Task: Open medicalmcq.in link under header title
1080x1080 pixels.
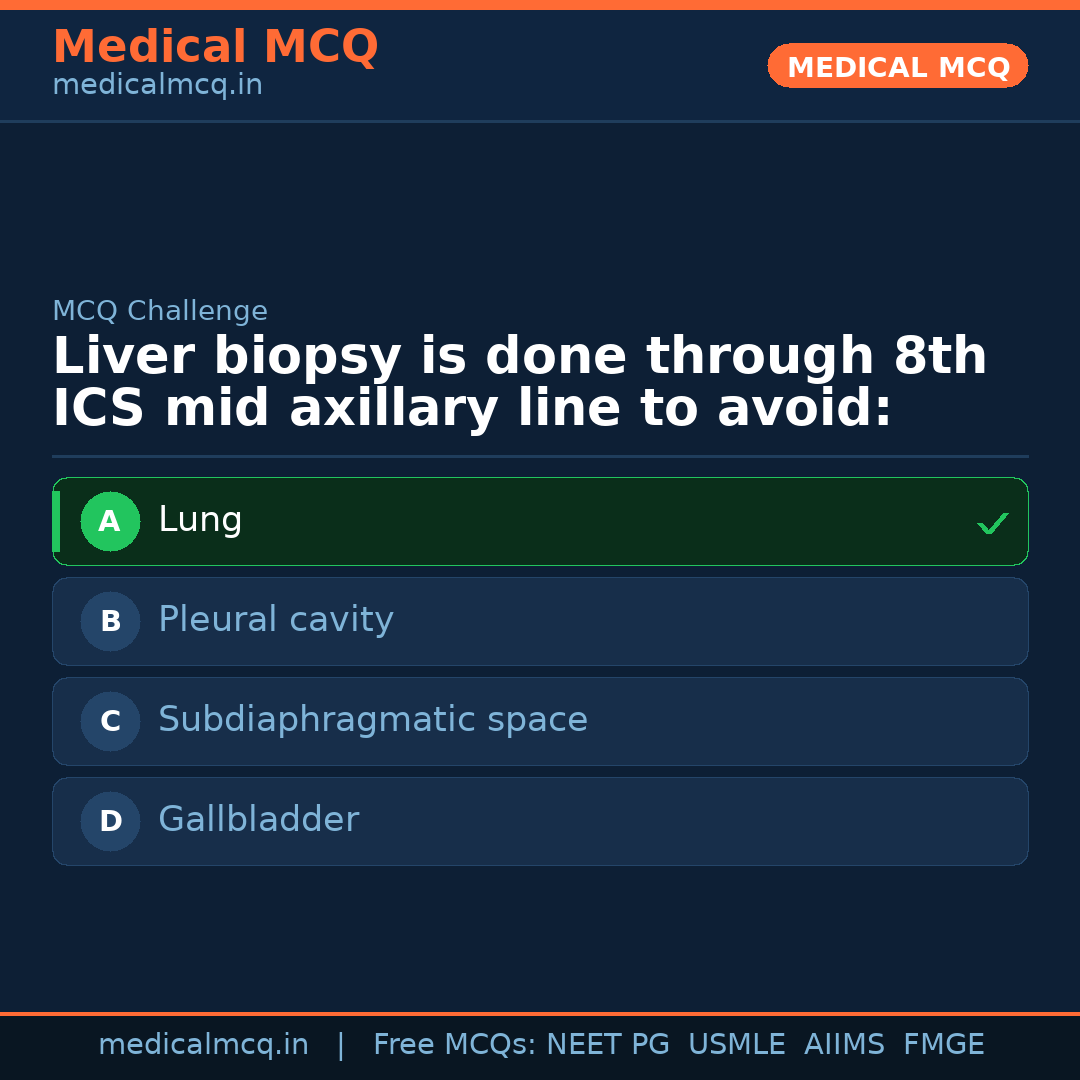Action: point(157,86)
